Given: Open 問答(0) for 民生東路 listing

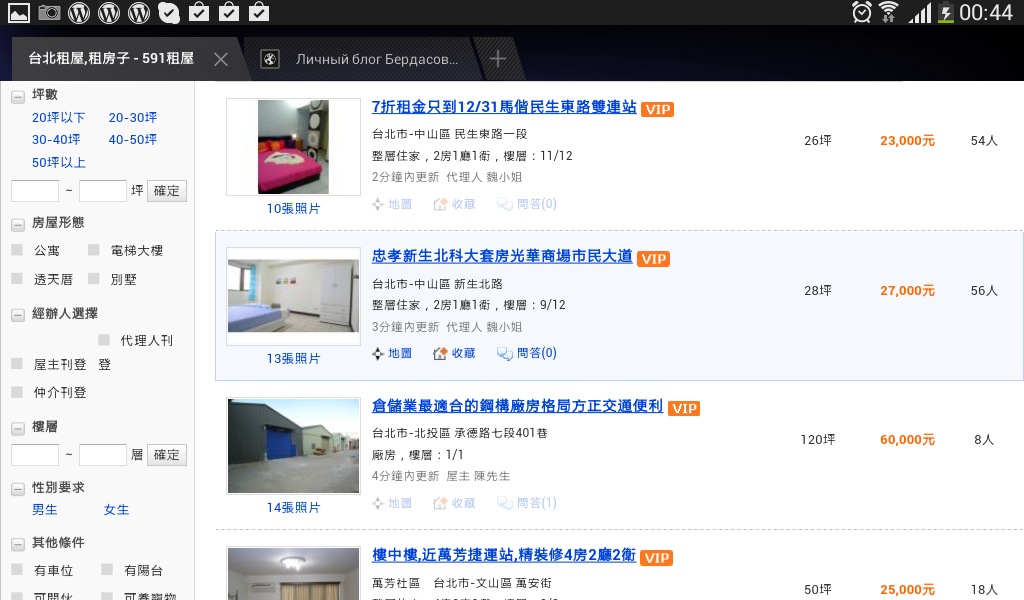Looking at the screenshot, I should (526, 204).
